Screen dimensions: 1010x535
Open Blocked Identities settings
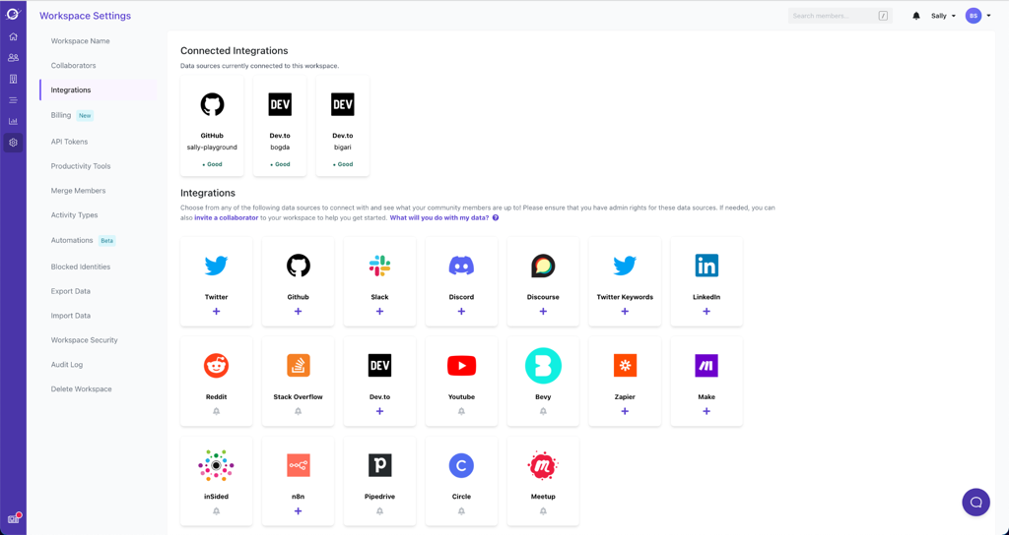point(81,267)
